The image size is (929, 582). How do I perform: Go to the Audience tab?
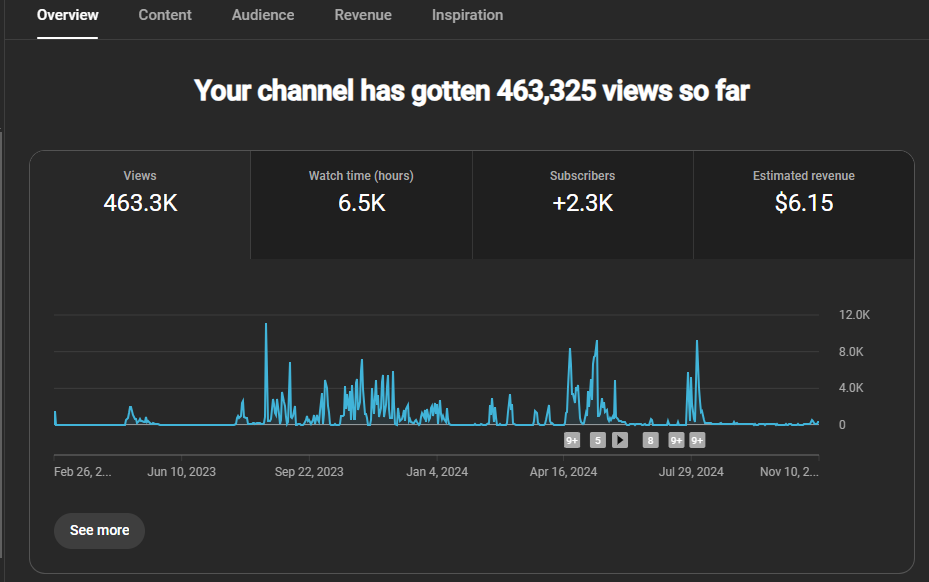click(x=263, y=15)
